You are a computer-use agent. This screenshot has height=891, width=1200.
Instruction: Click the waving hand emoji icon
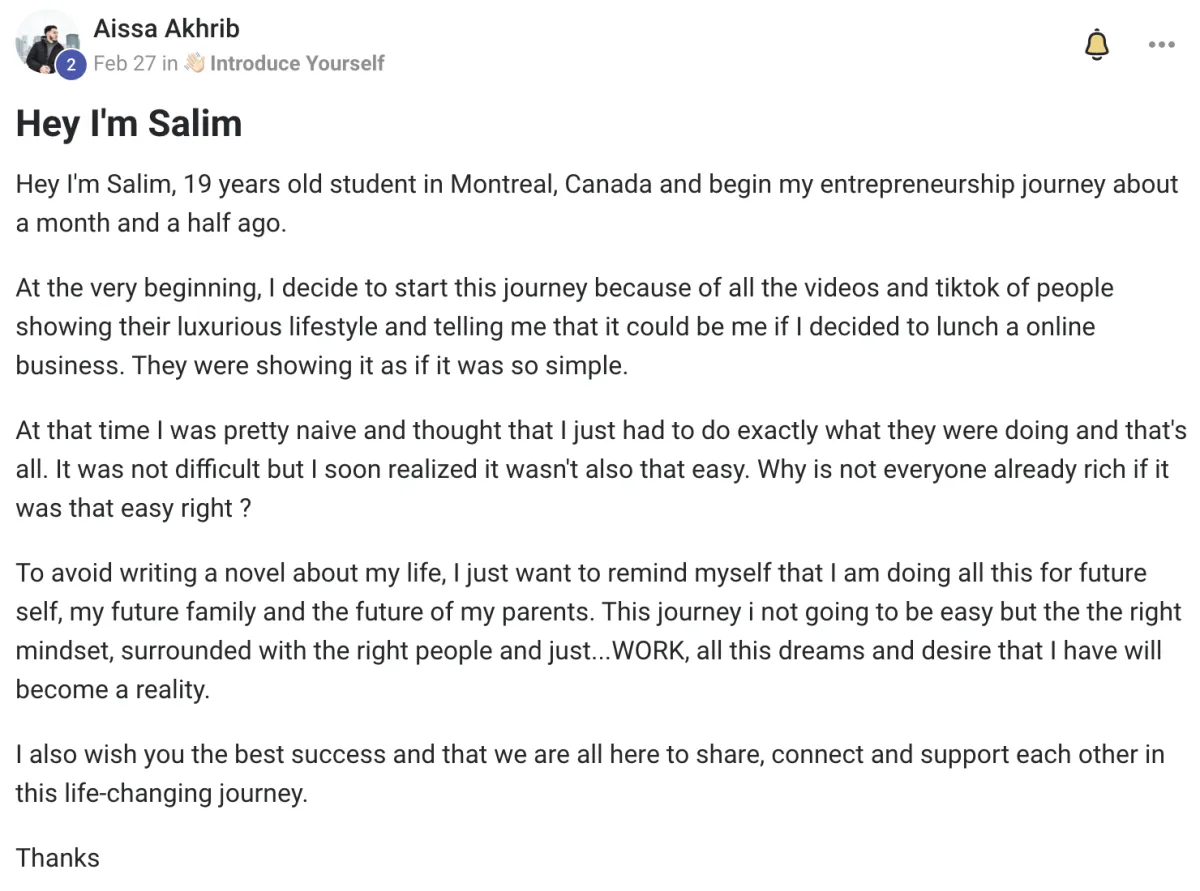[x=194, y=63]
